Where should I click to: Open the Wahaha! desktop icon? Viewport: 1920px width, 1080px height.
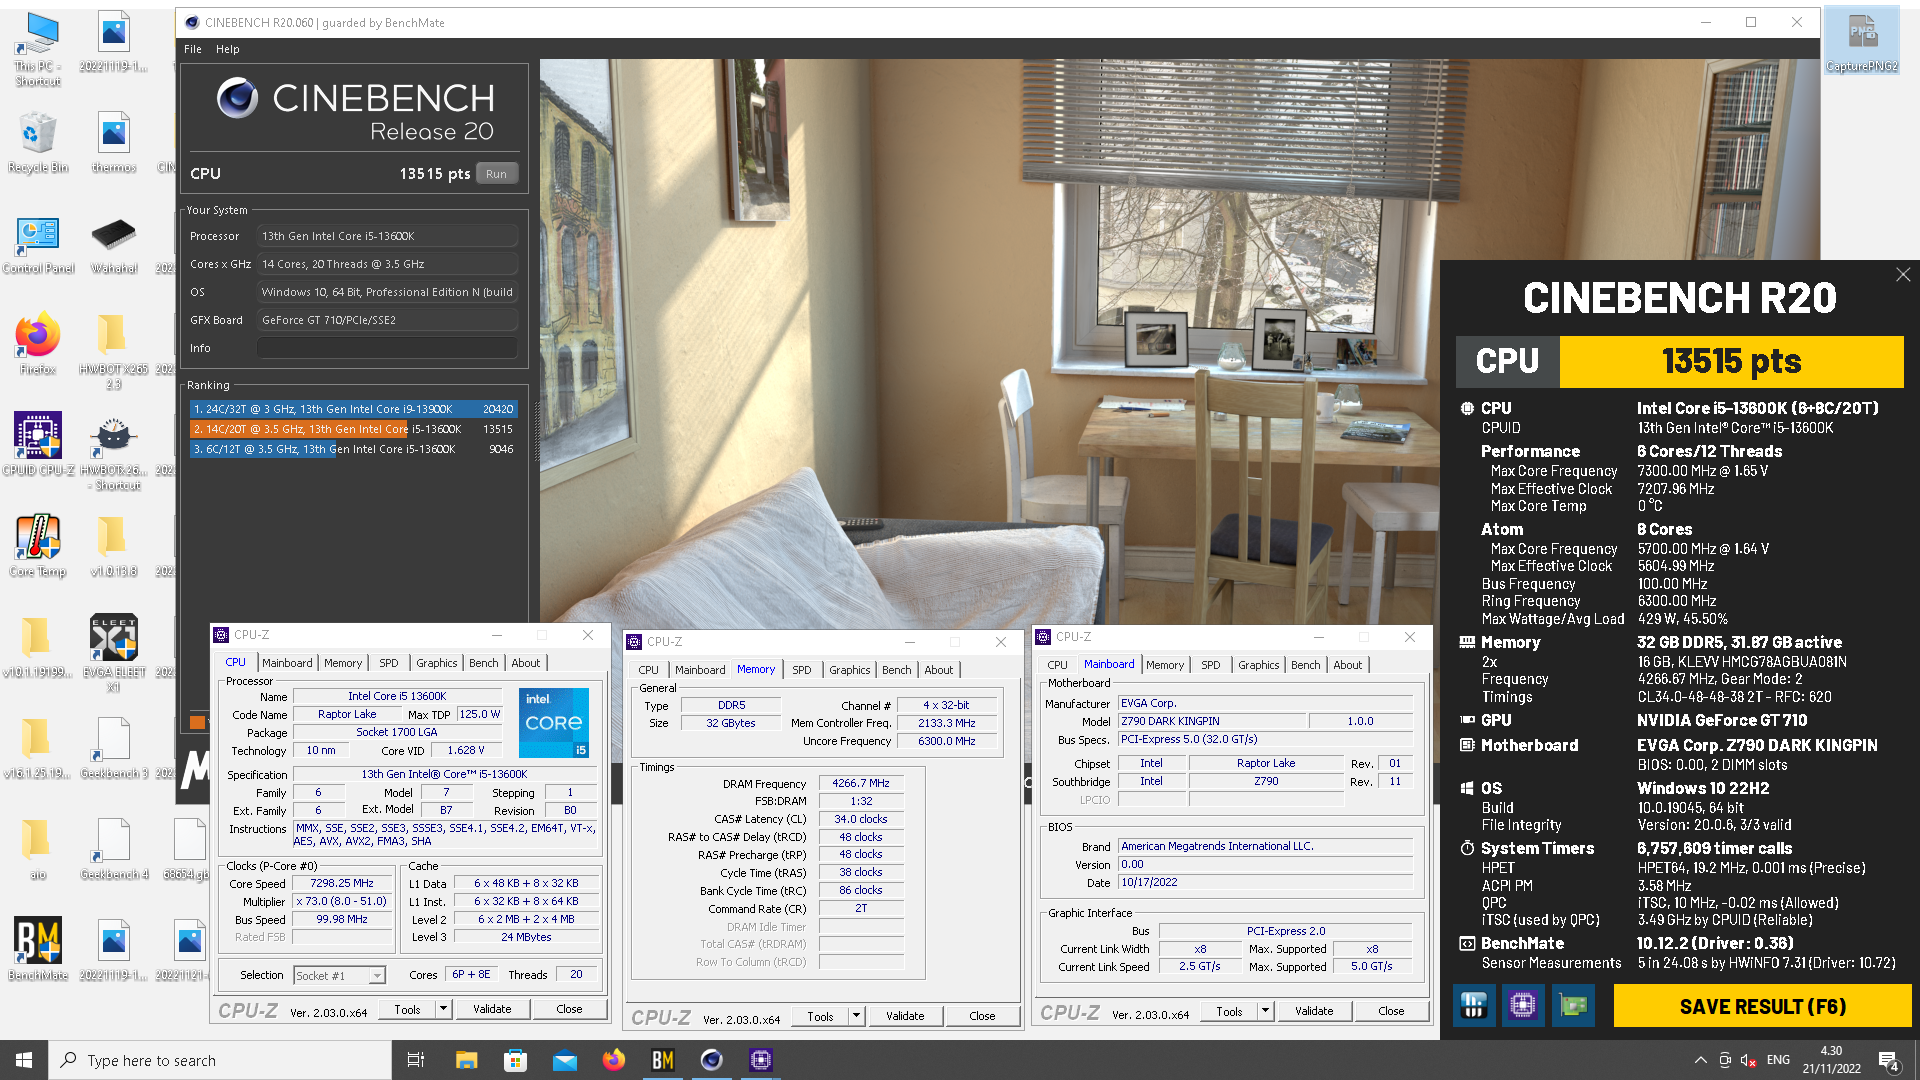pyautogui.click(x=114, y=245)
